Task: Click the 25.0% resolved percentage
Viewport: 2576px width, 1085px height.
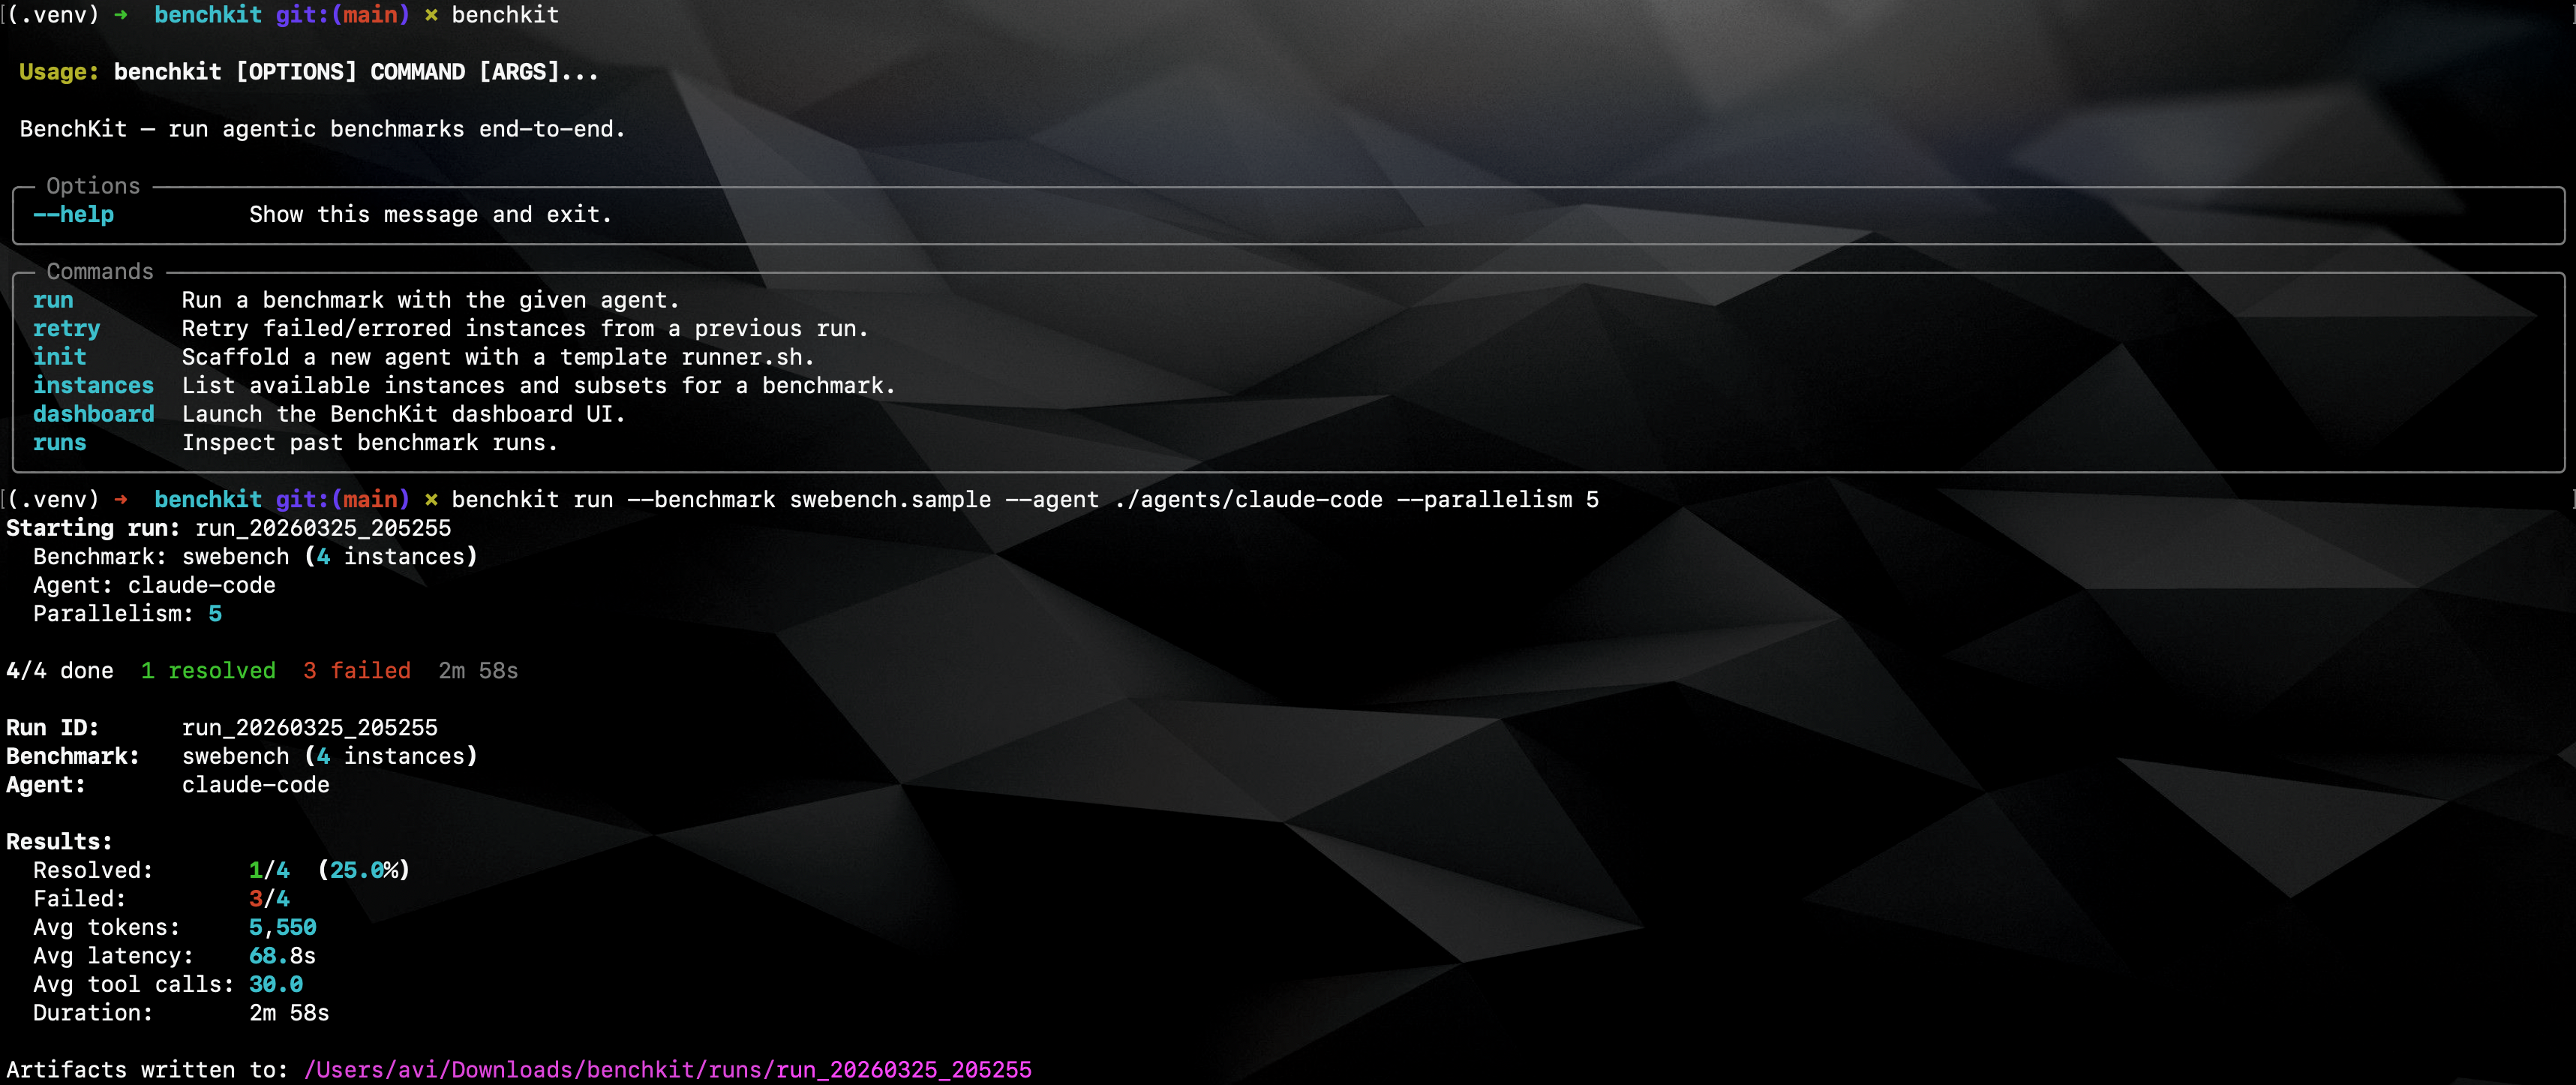Action: [363, 870]
